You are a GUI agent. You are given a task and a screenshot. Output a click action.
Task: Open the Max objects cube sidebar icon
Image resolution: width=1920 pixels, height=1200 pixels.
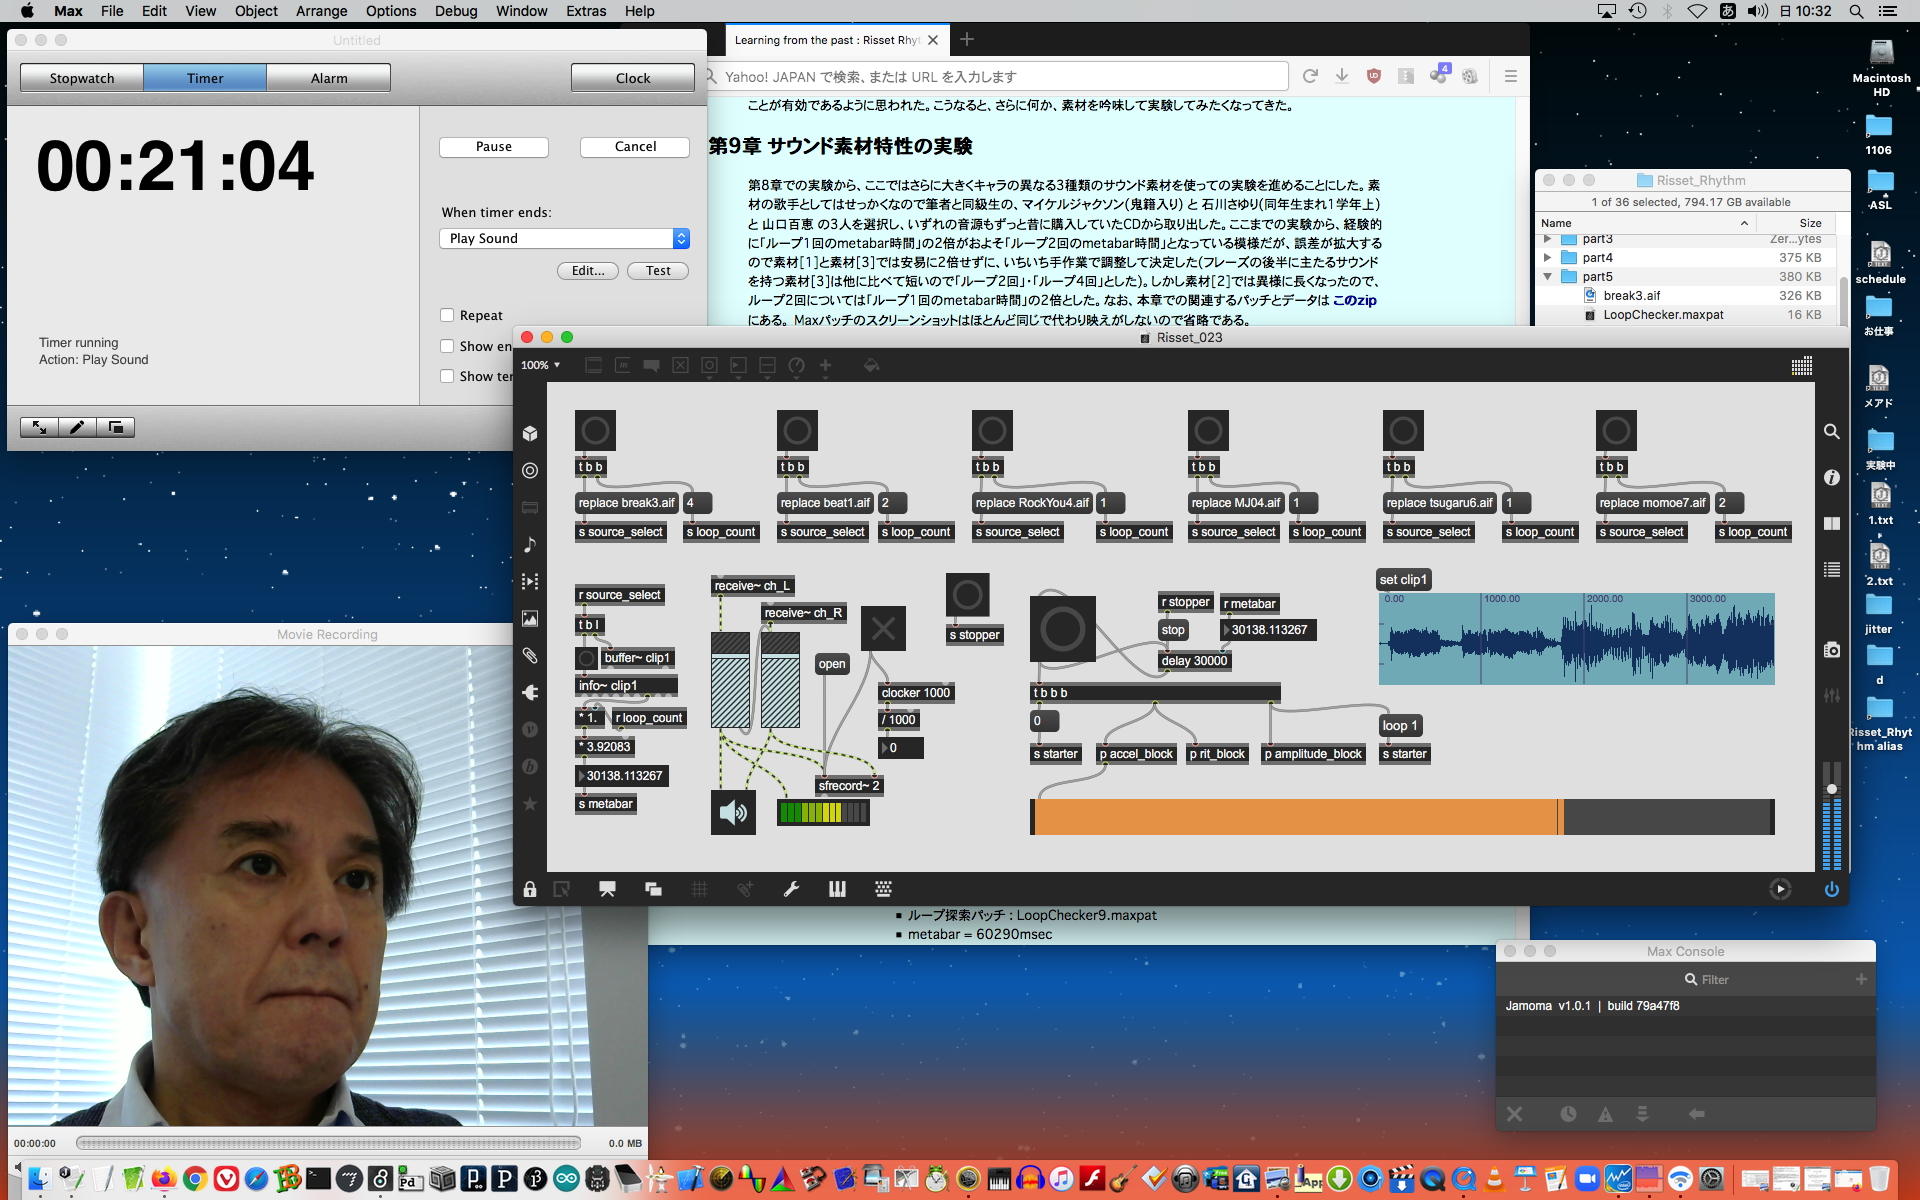point(530,433)
